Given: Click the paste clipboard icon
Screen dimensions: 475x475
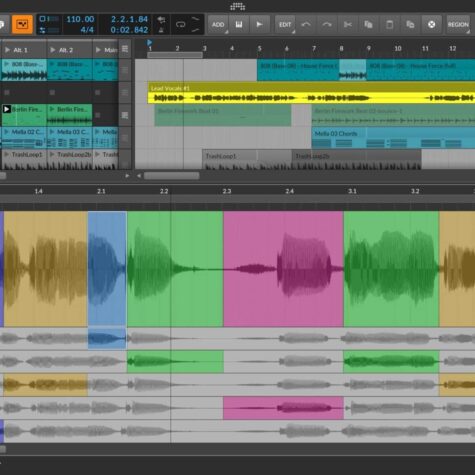Looking at the screenshot, I should (389, 24).
